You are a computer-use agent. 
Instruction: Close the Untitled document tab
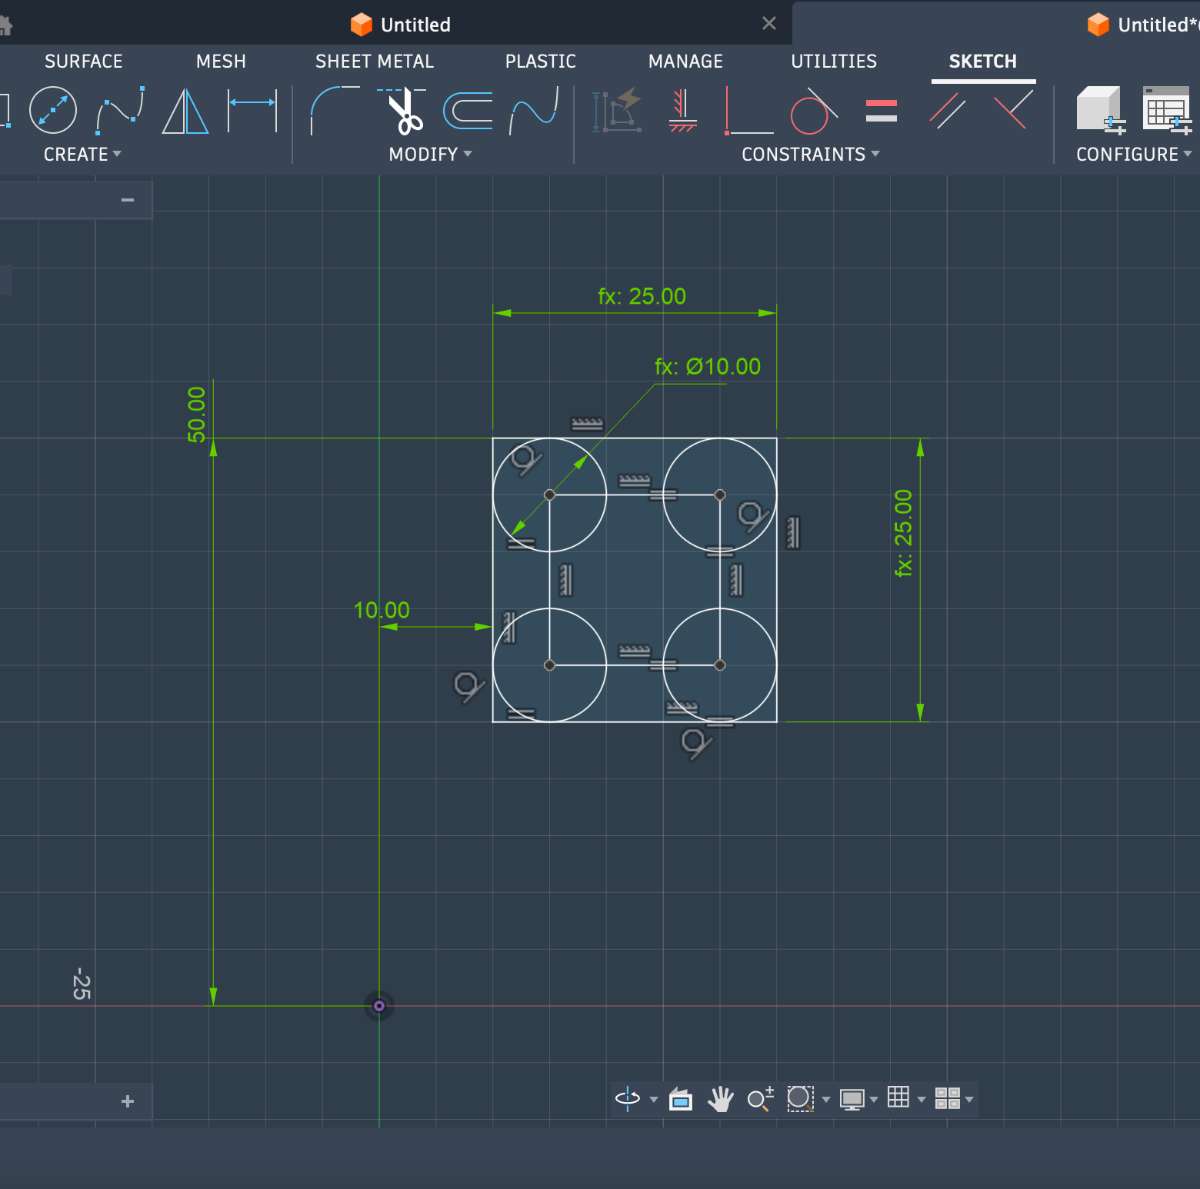[768, 24]
